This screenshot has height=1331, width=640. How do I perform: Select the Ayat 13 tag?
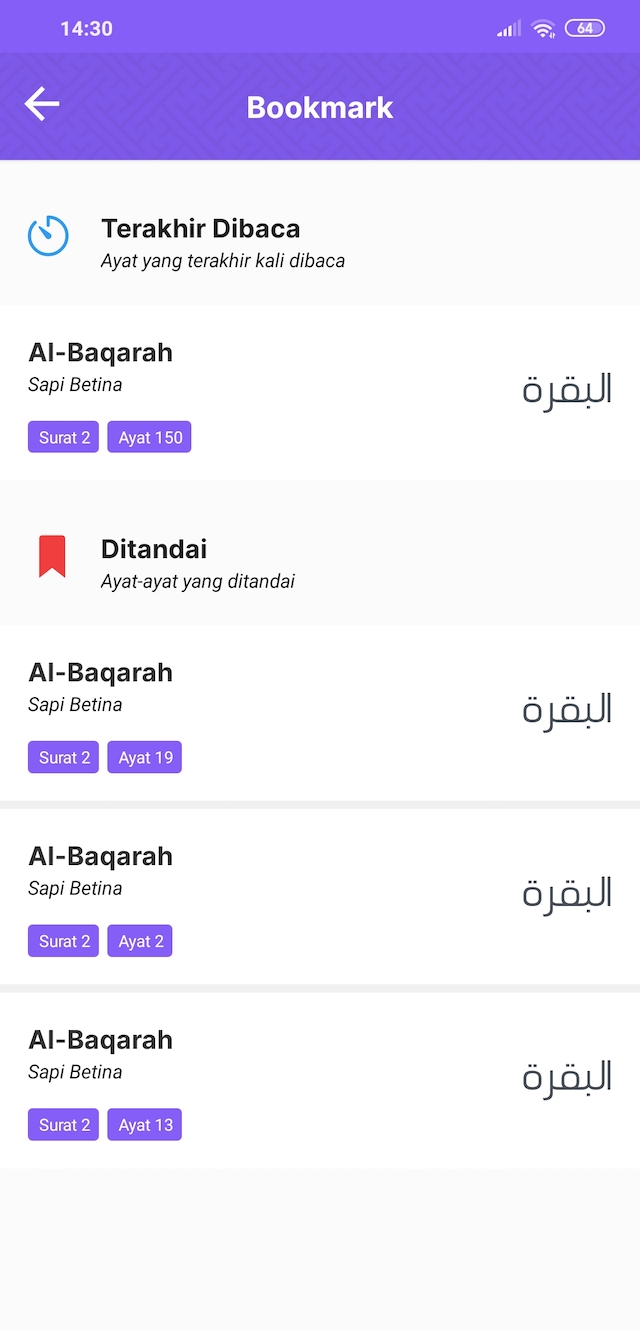point(145,1125)
